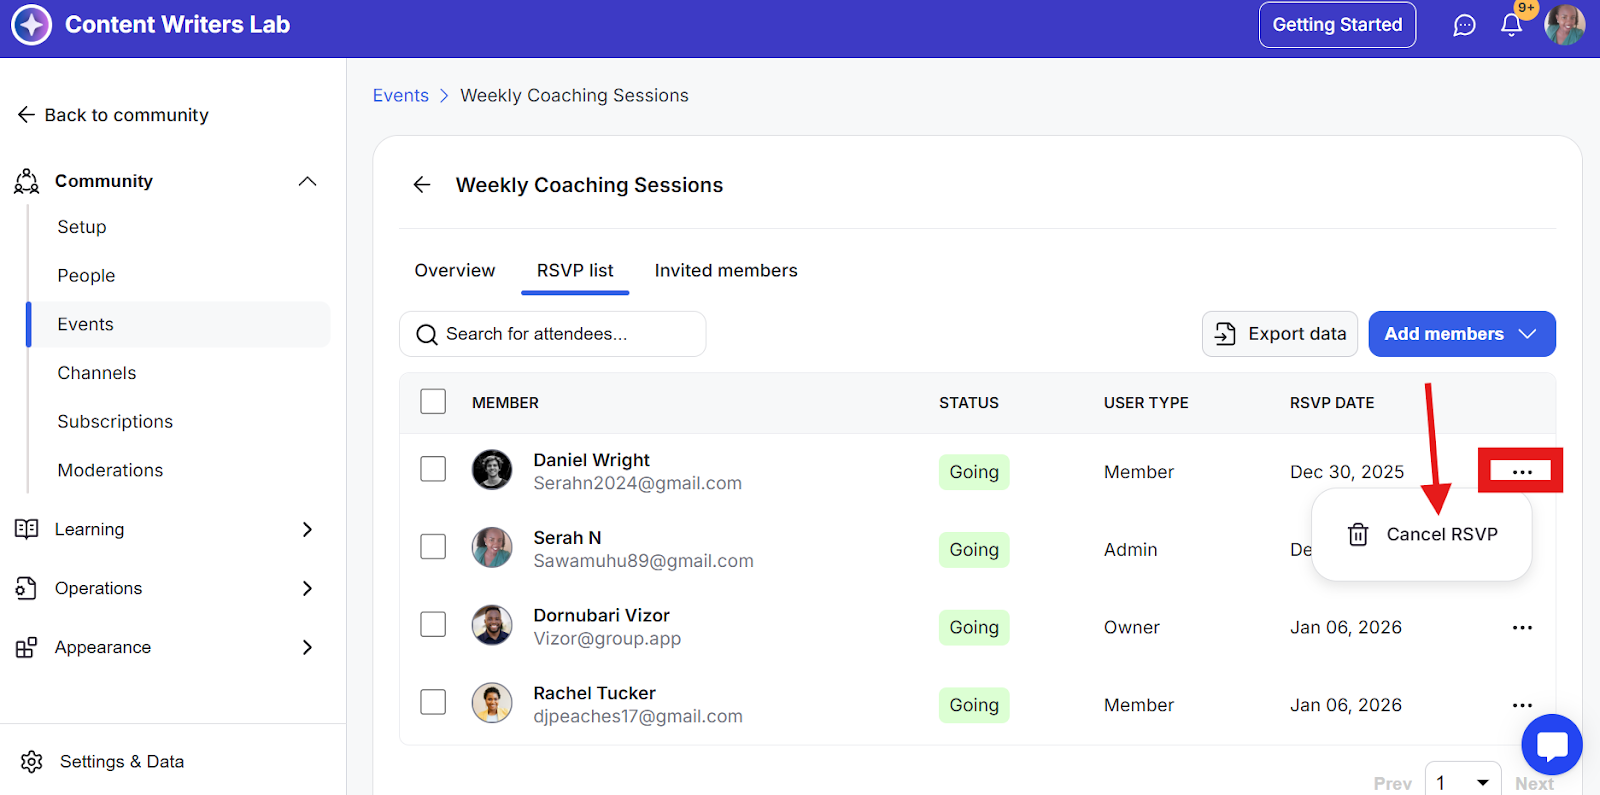Open the chat messages icon in header

[x=1464, y=25]
